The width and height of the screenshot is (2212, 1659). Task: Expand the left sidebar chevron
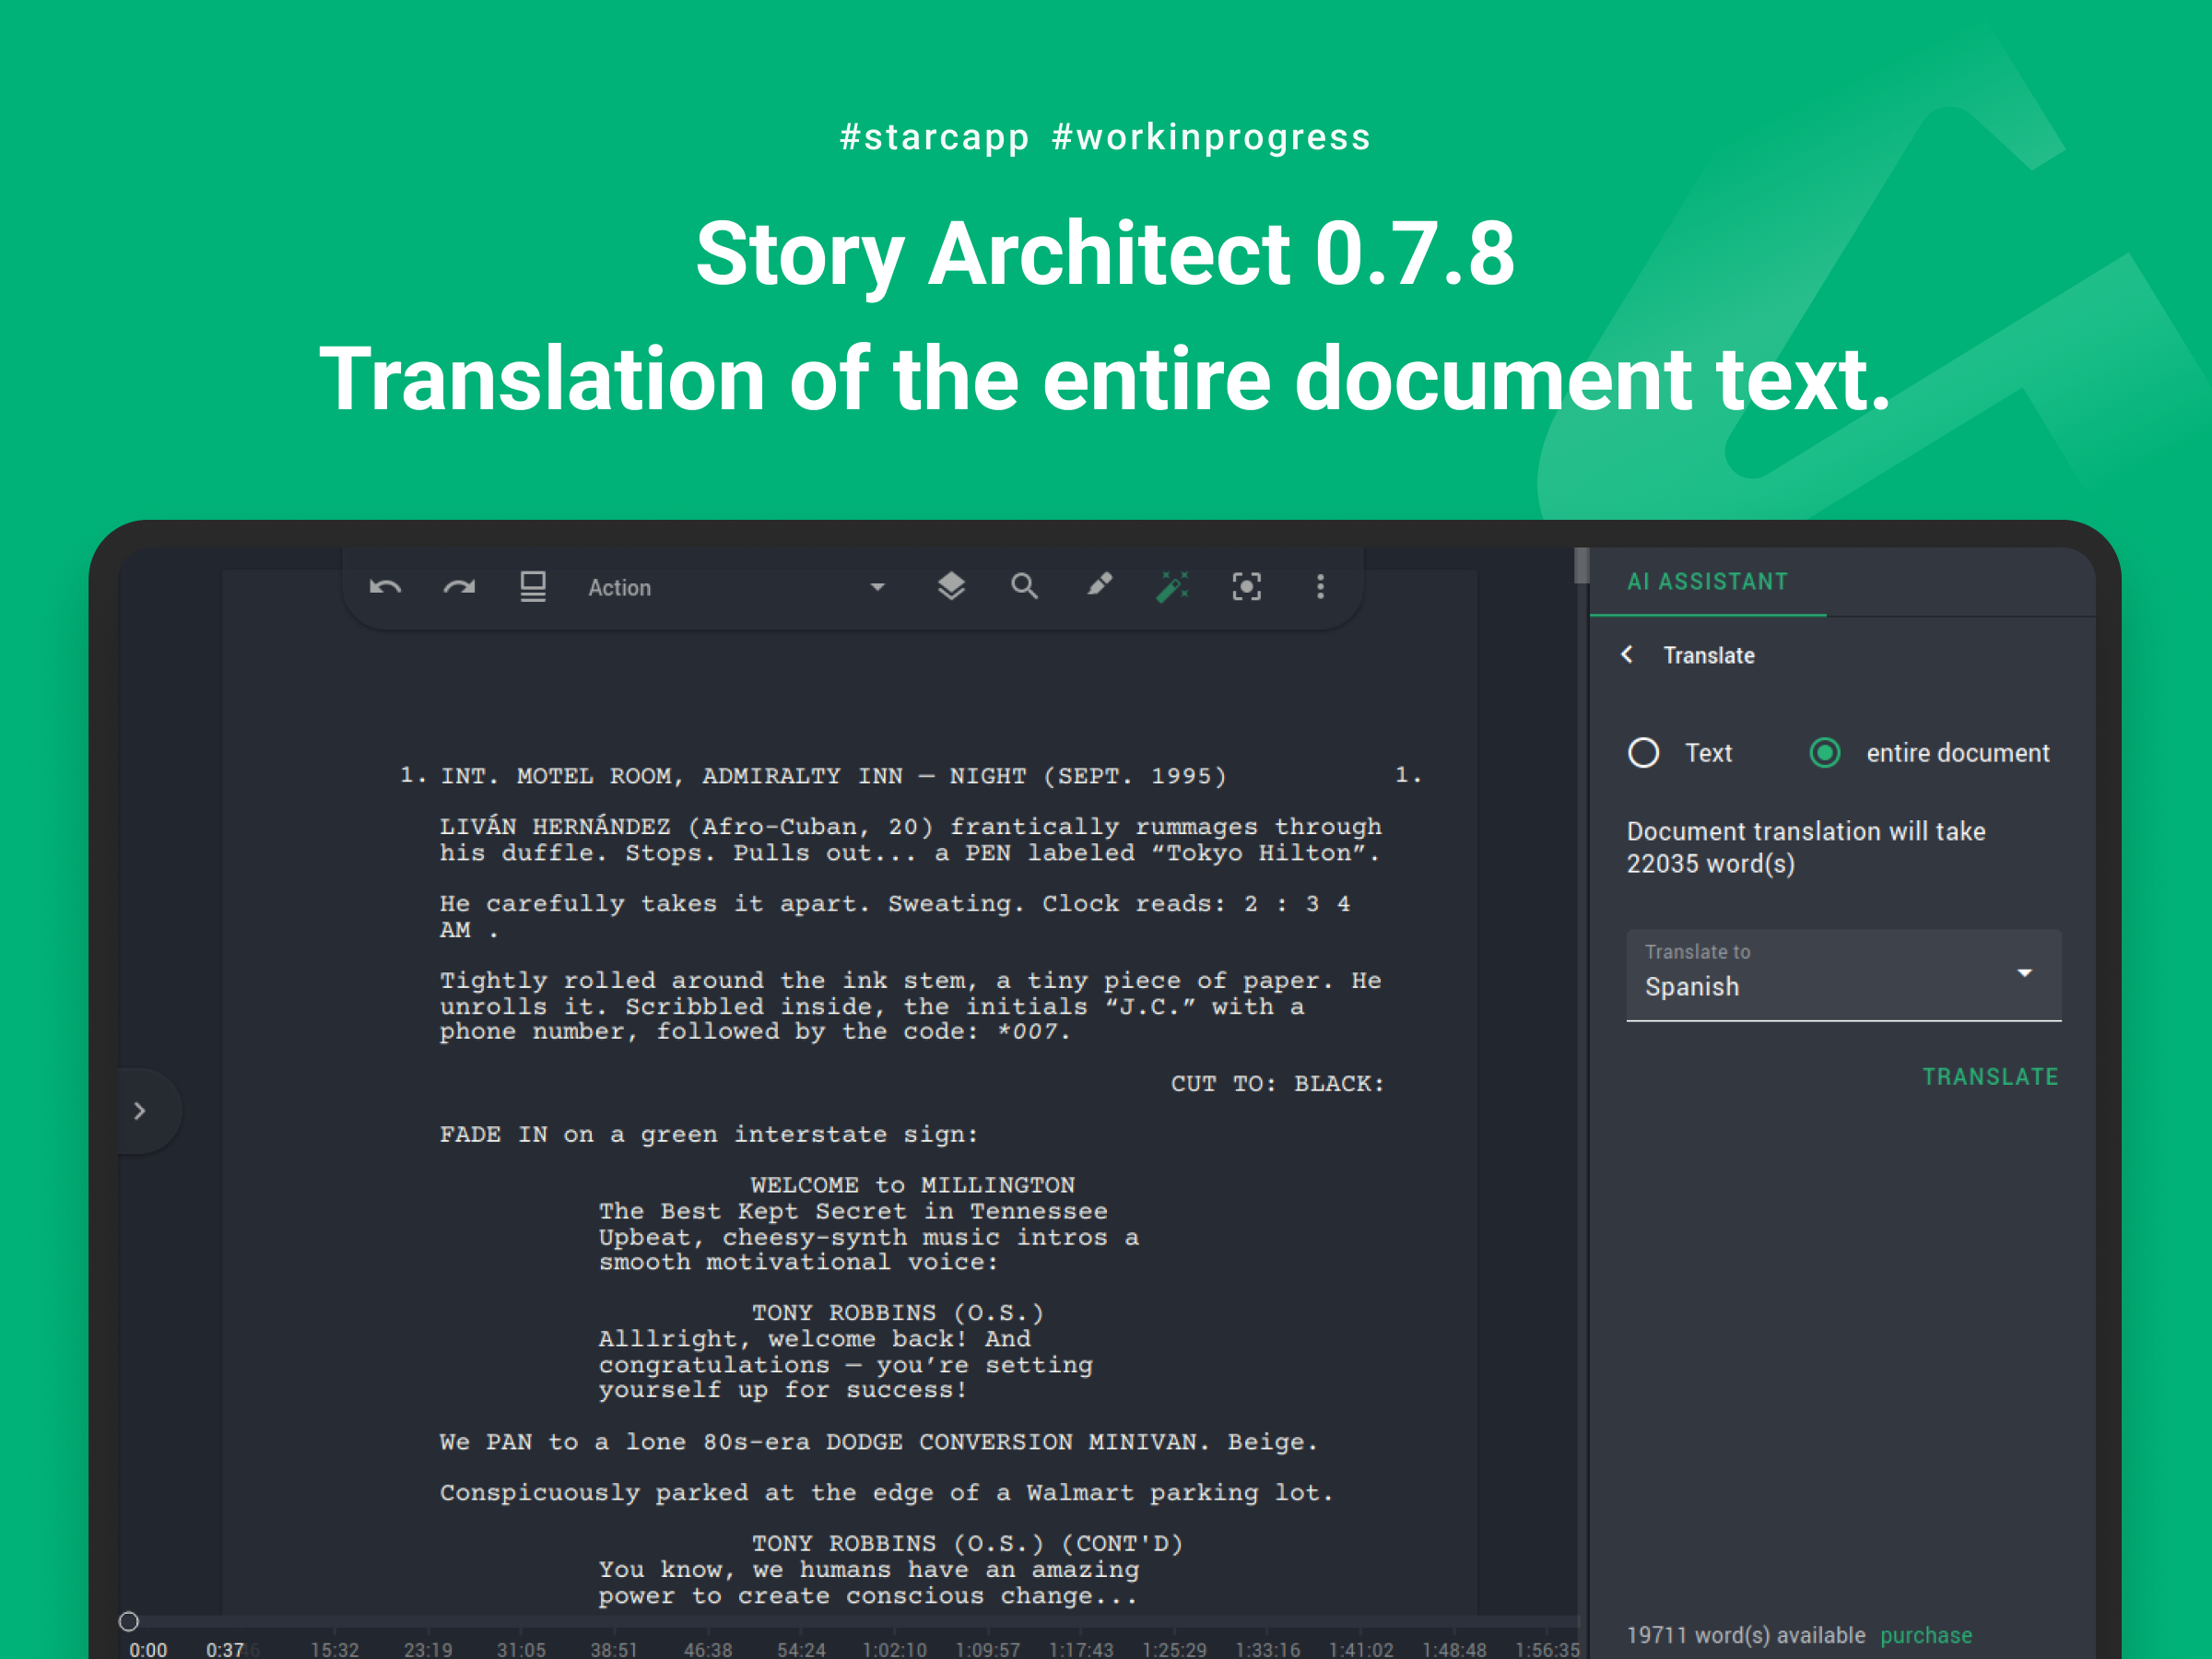(x=140, y=1111)
